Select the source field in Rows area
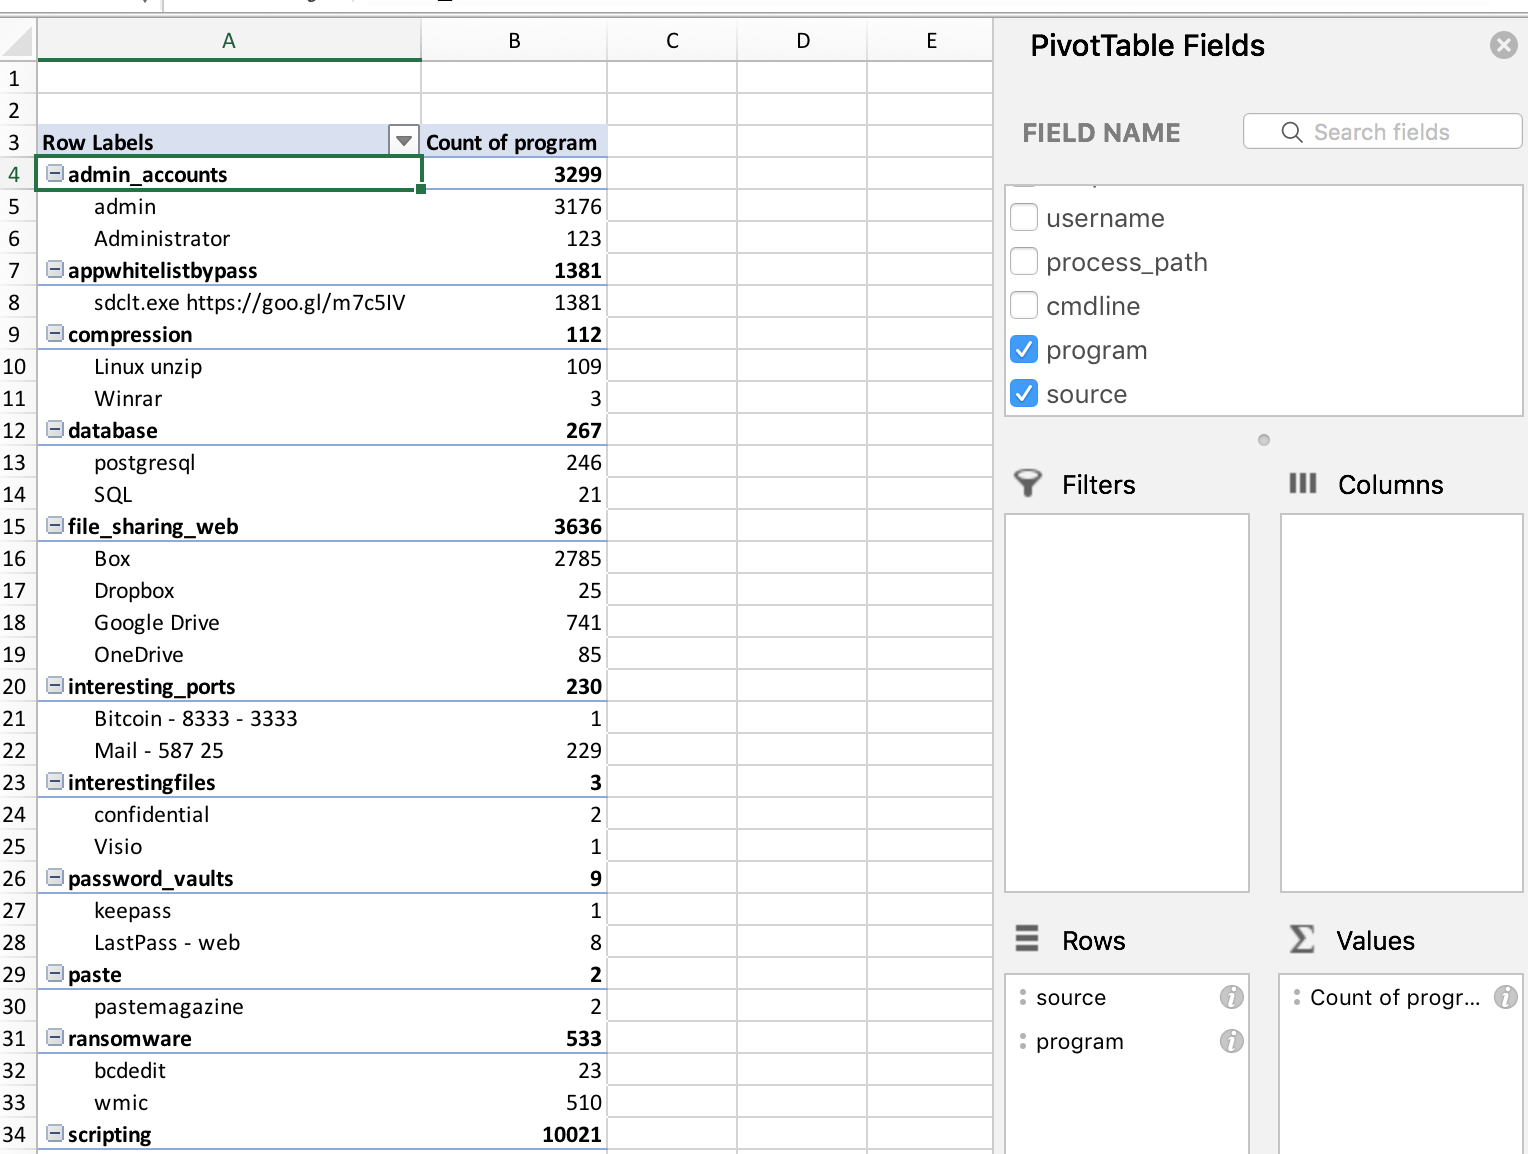Screen dimensions: 1528x1154 (x=1071, y=997)
